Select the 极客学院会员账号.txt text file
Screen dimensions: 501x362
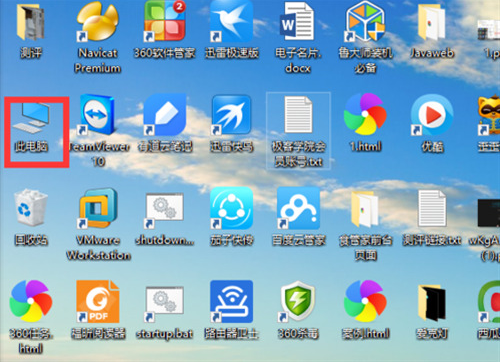coord(298,115)
